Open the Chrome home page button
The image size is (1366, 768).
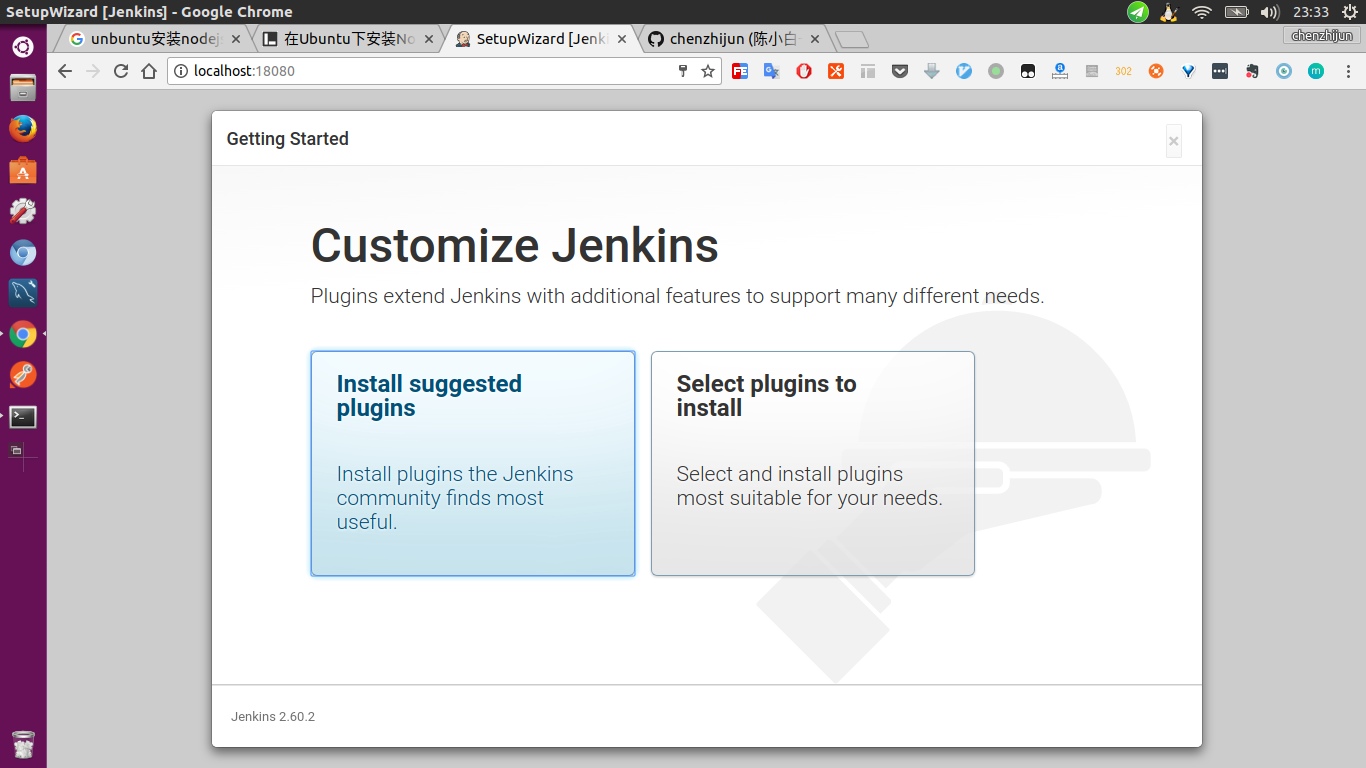coord(149,71)
